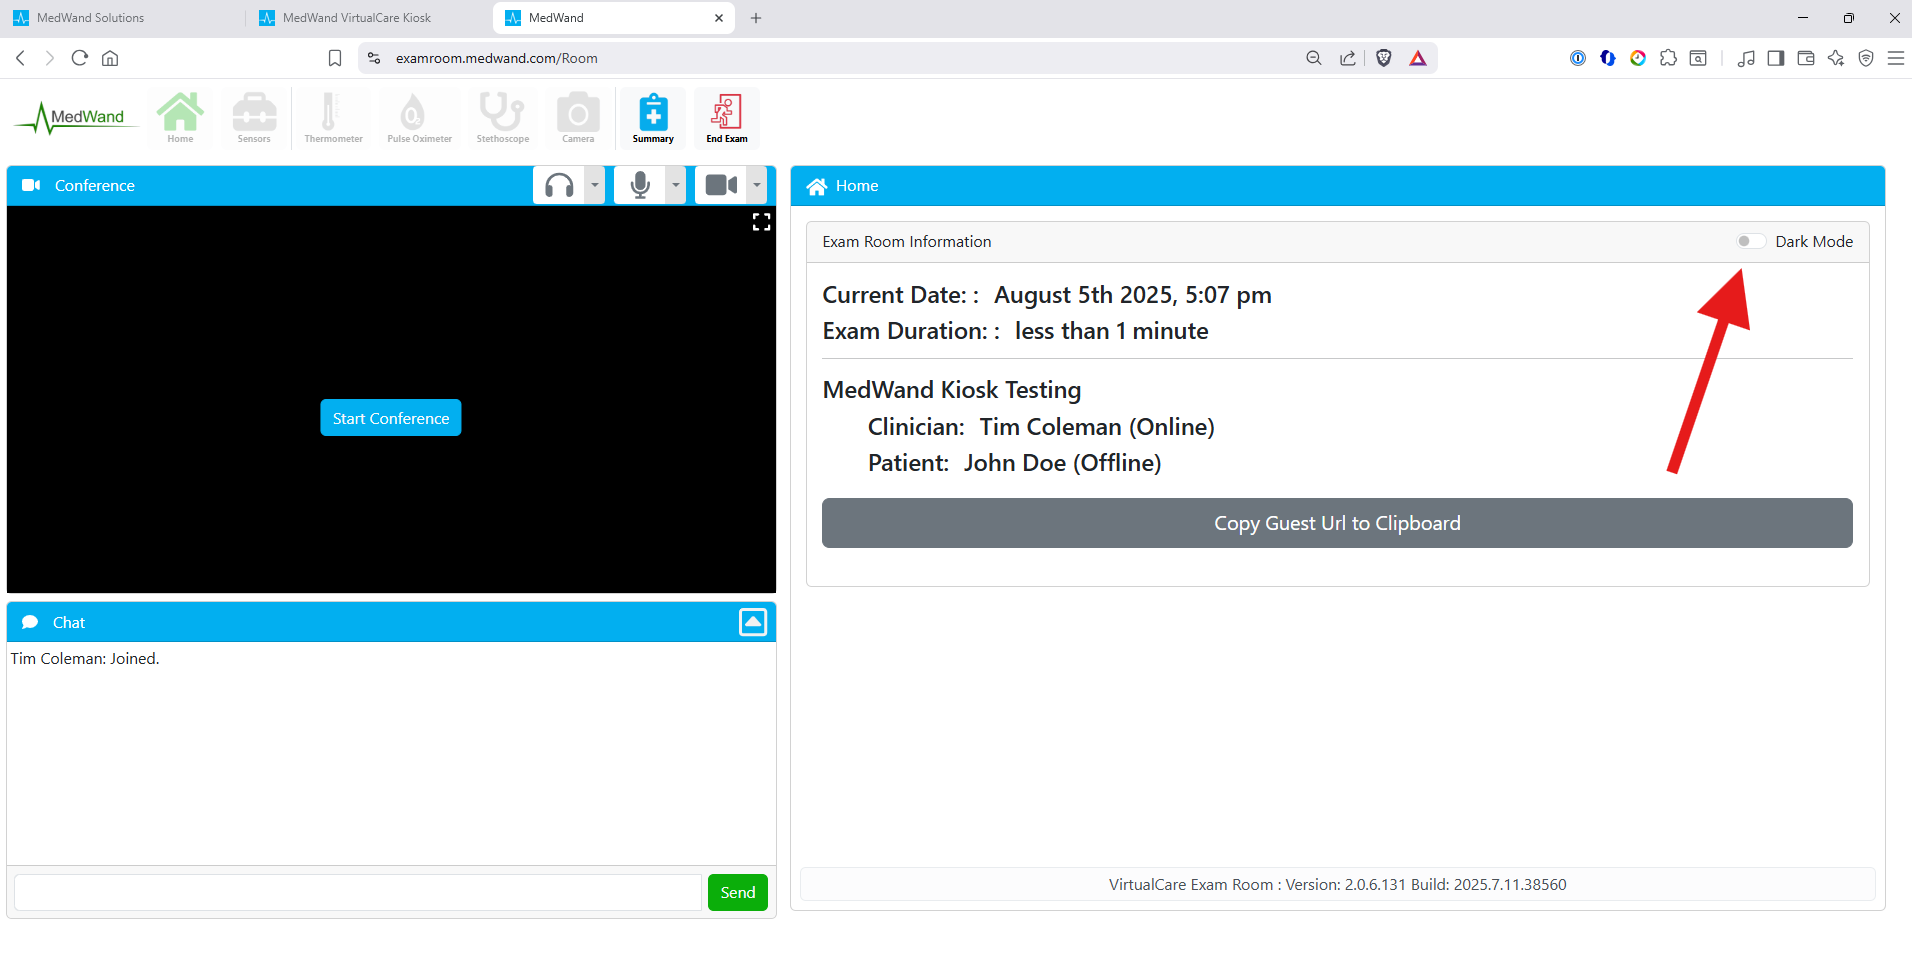The height and width of the screenshot is (968, 1912).
Task: Open a new browser tab
Action: [x=756, y=18]
